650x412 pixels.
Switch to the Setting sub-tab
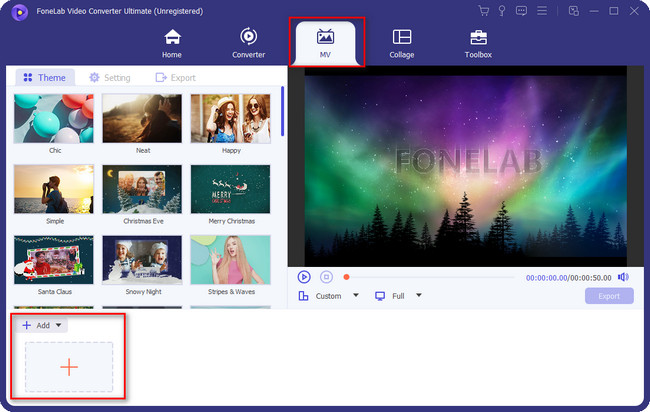(x=110, y=78)
